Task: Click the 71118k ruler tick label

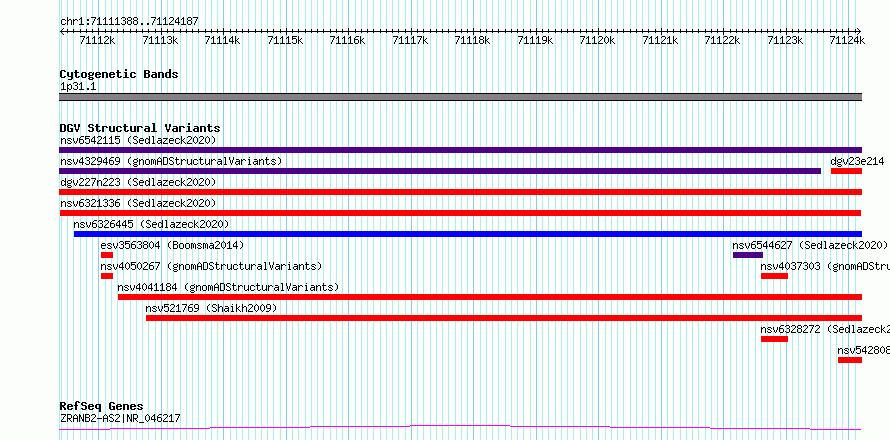Action: click(x=473, y=40)
